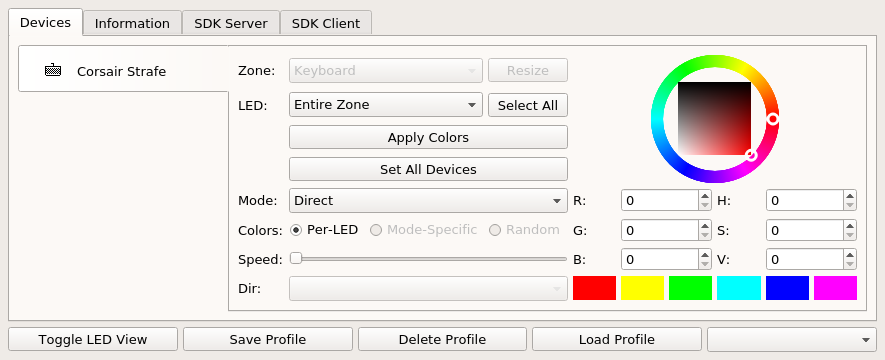Click the Apply Colors button

tap(428, 138)
